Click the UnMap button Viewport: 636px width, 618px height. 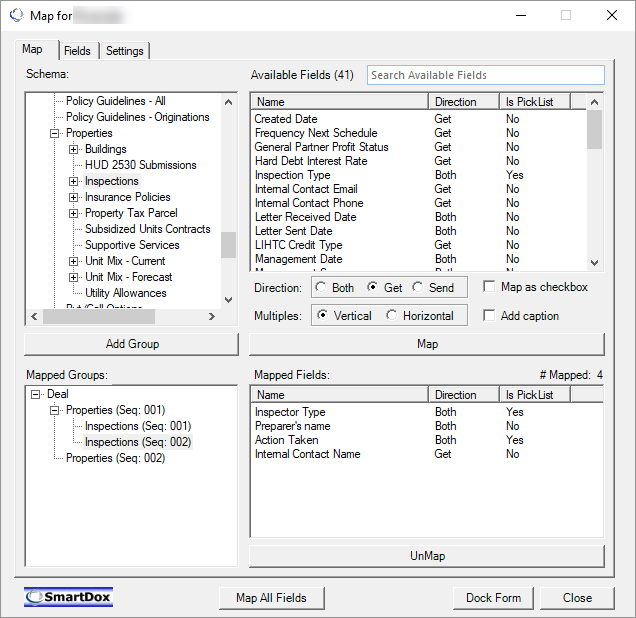[427, 556]
